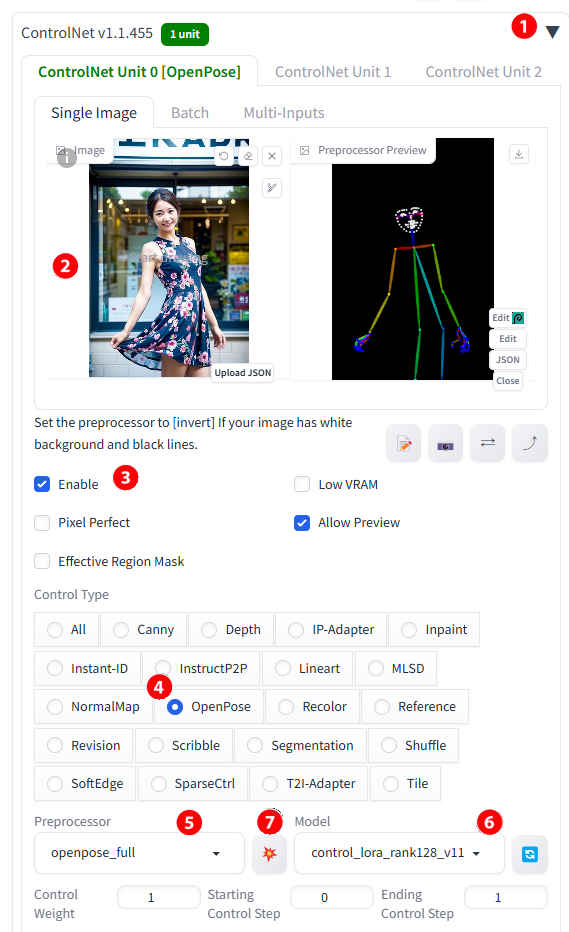Remove the uploaded input image
This screenshot has height=932, width=569.
pos(272,156)
